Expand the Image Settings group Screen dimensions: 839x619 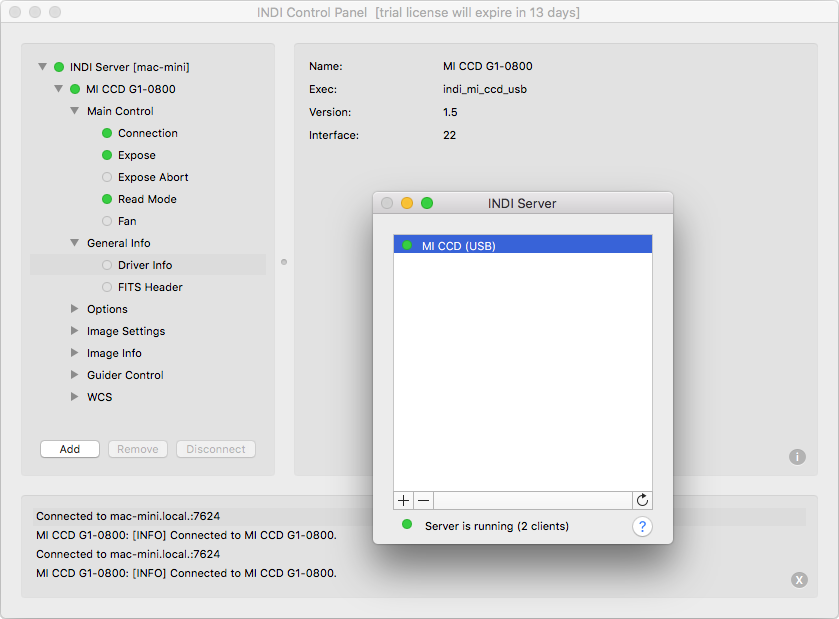[75, 331]
